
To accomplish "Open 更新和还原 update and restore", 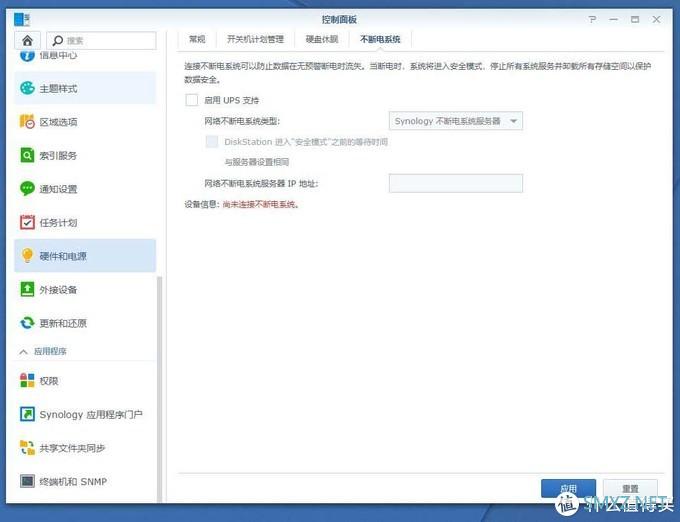I will point(62,323).
